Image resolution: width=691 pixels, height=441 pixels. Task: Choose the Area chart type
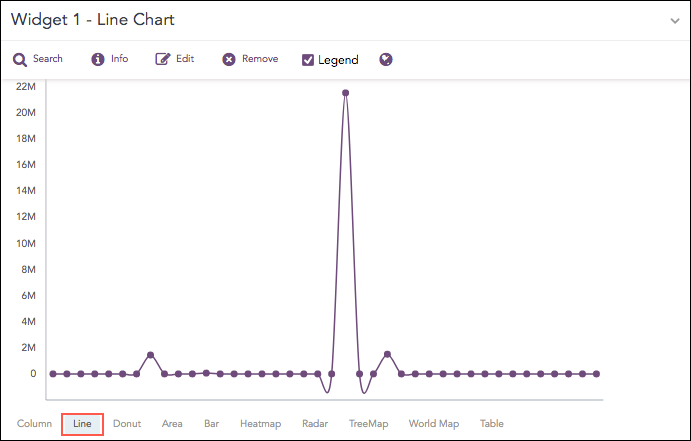tap(172, 424)
